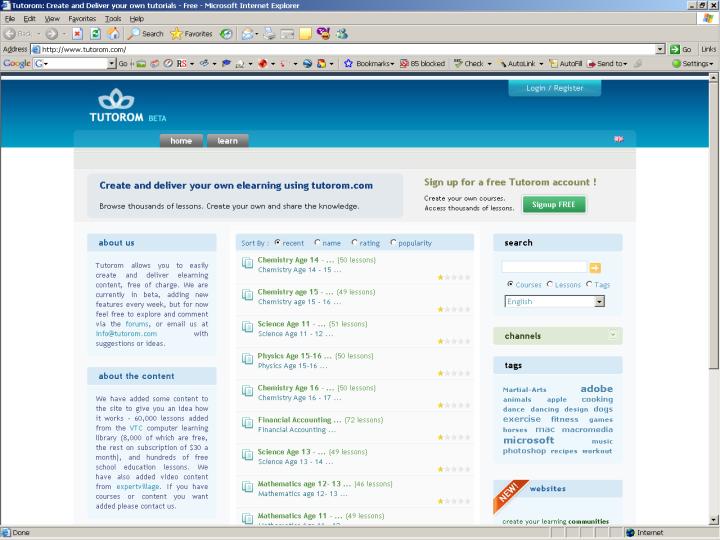Go to the browser Home page icon

pos(113,34)
